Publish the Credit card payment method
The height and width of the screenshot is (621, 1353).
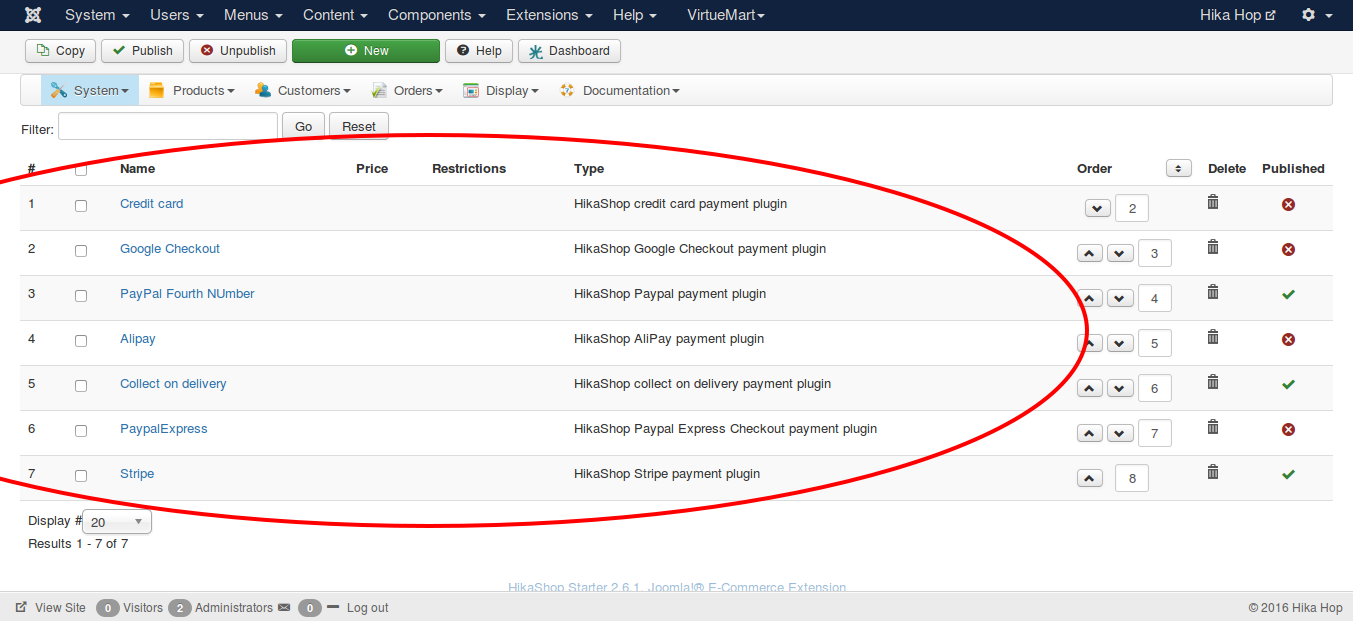pyautogui.click(x=1288, y=204)
